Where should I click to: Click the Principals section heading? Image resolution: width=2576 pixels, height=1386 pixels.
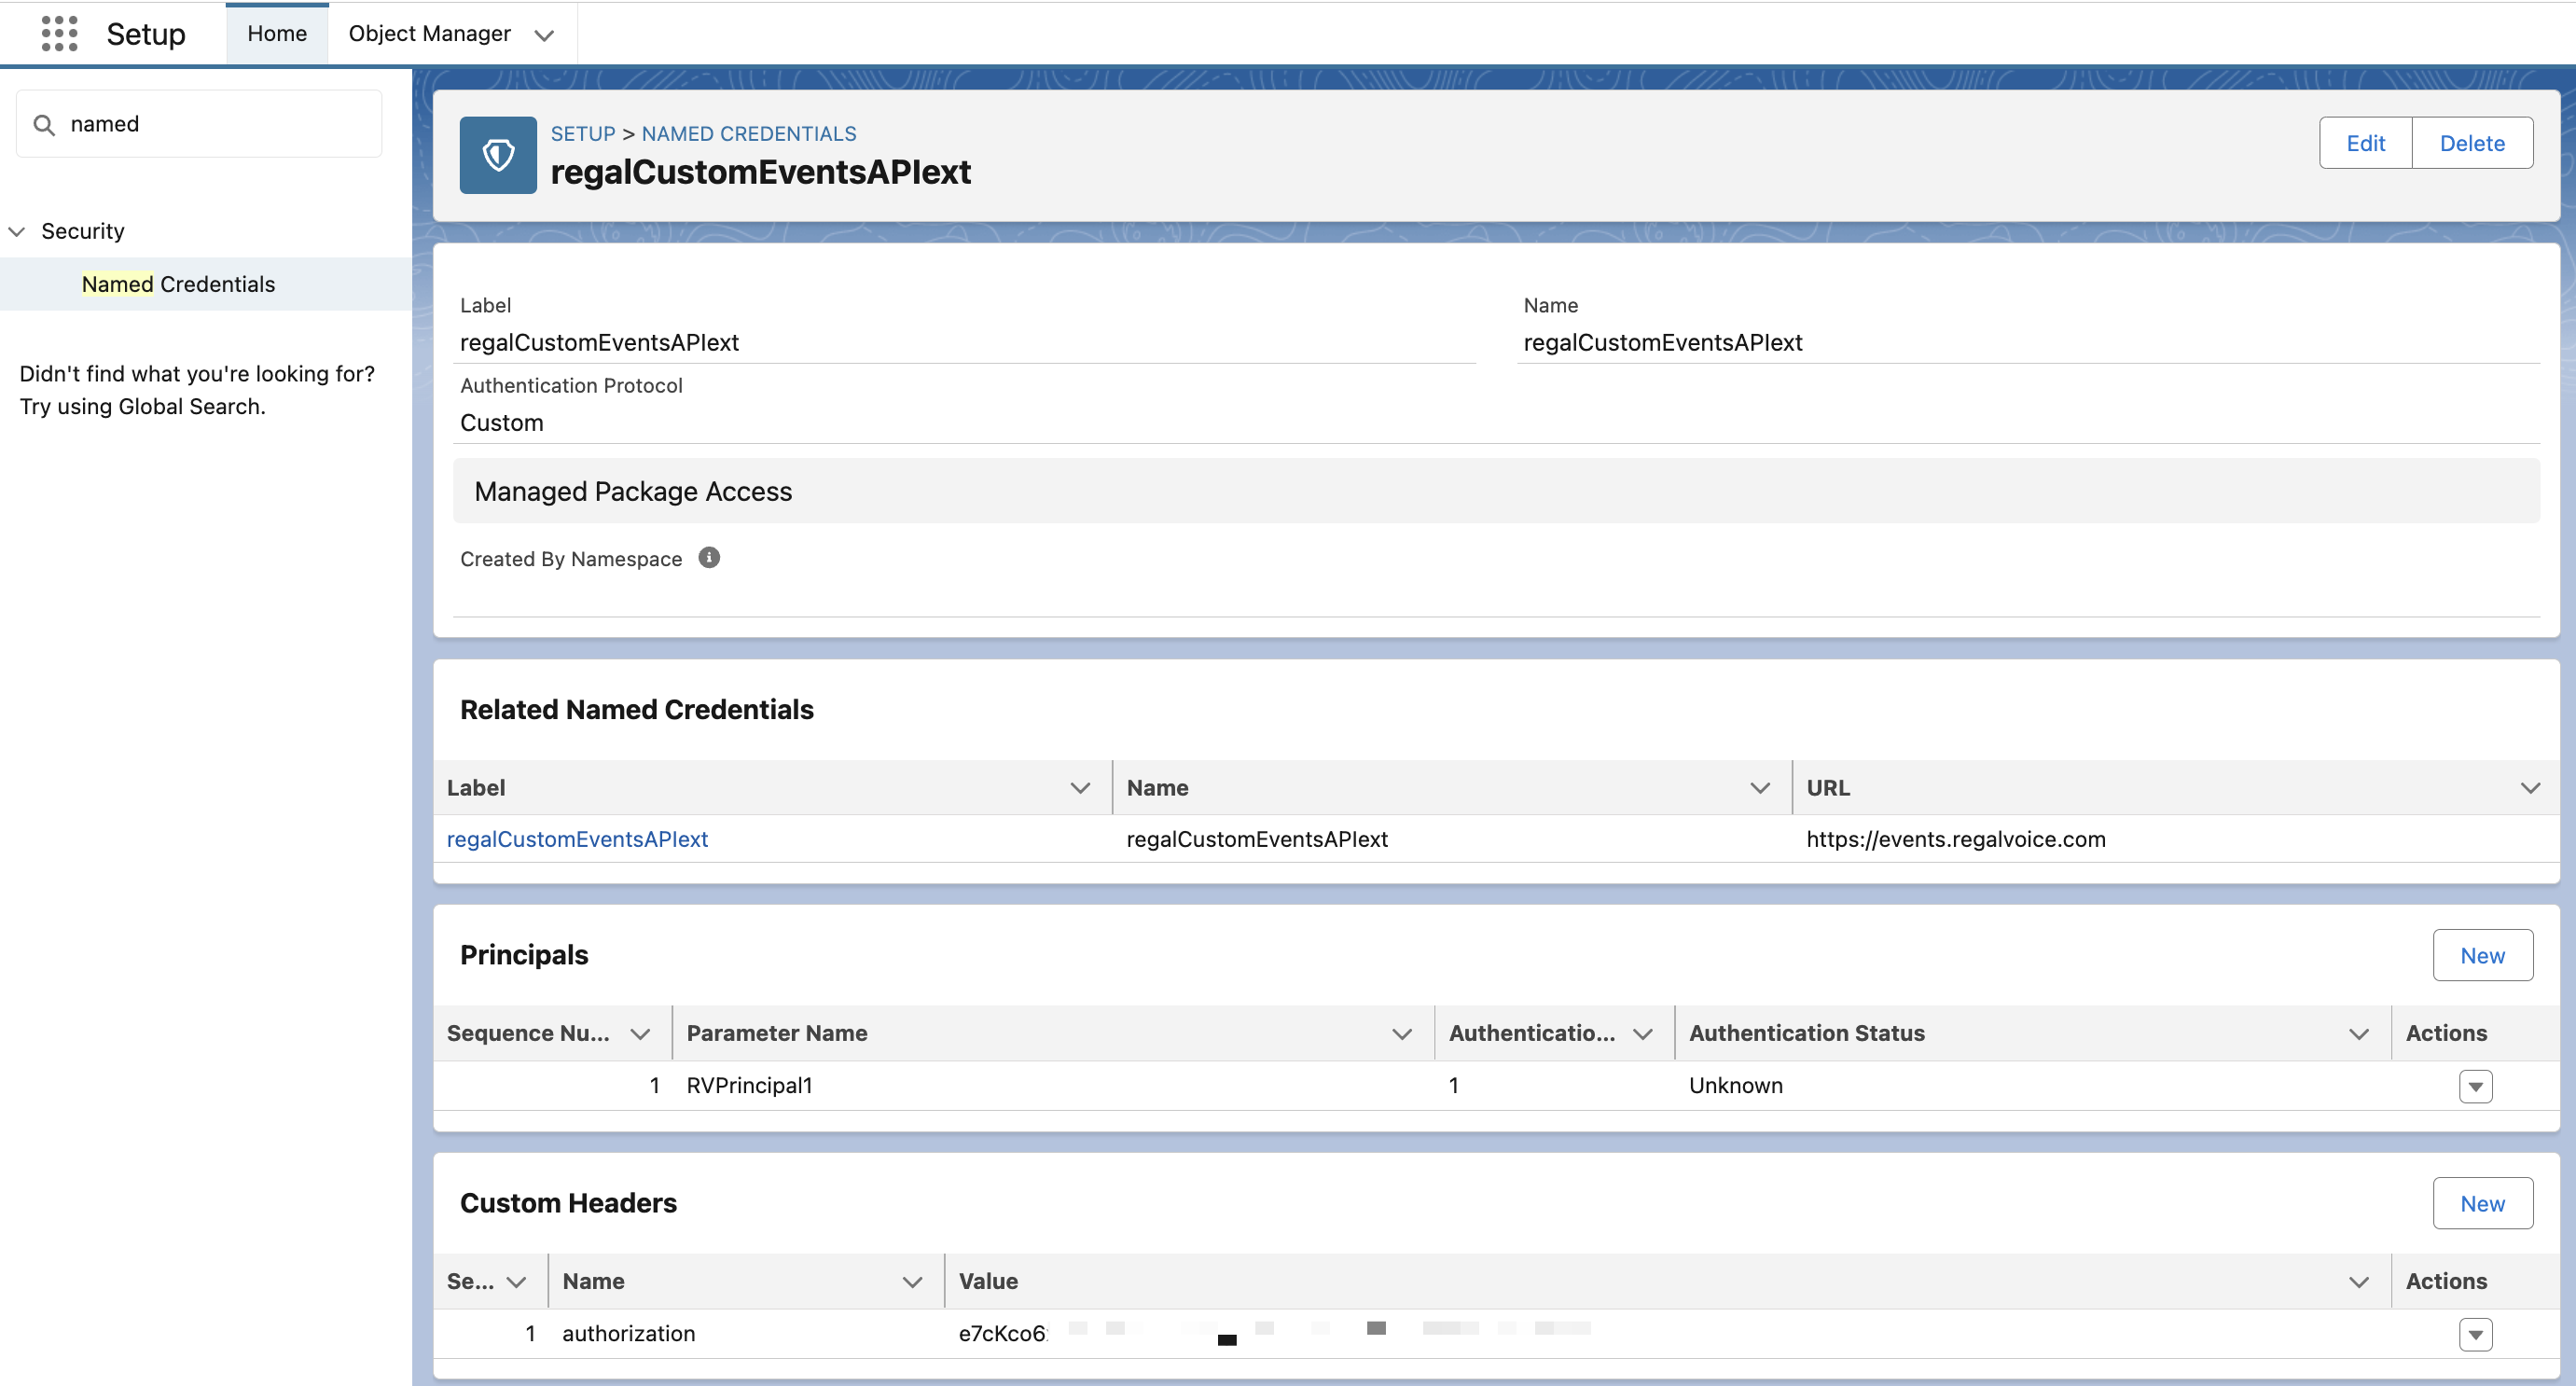point(523,955)
